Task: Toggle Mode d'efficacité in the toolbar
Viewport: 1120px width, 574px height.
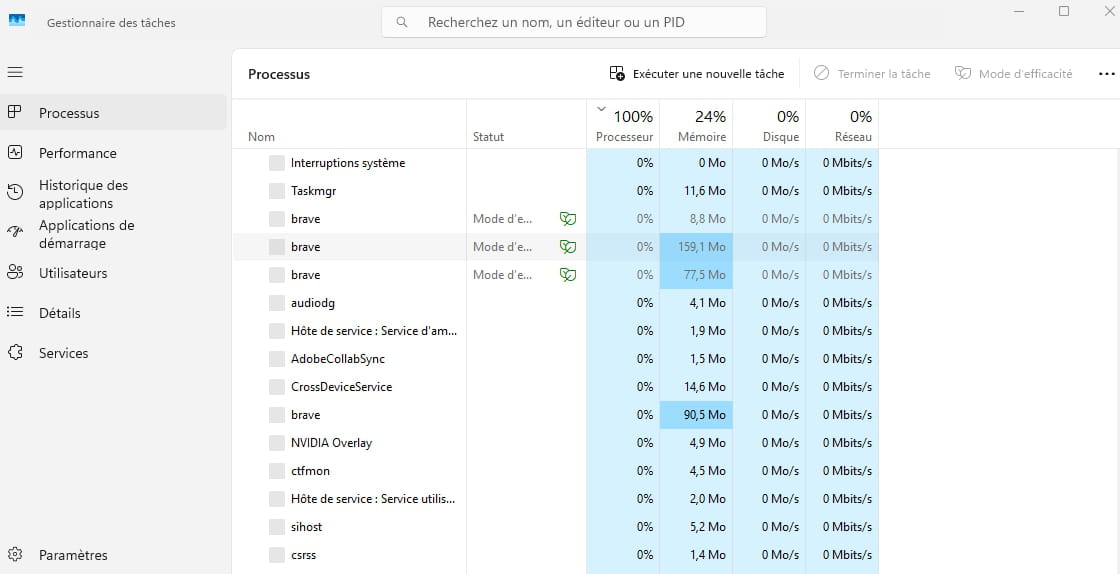Action: coord(1014,74)
